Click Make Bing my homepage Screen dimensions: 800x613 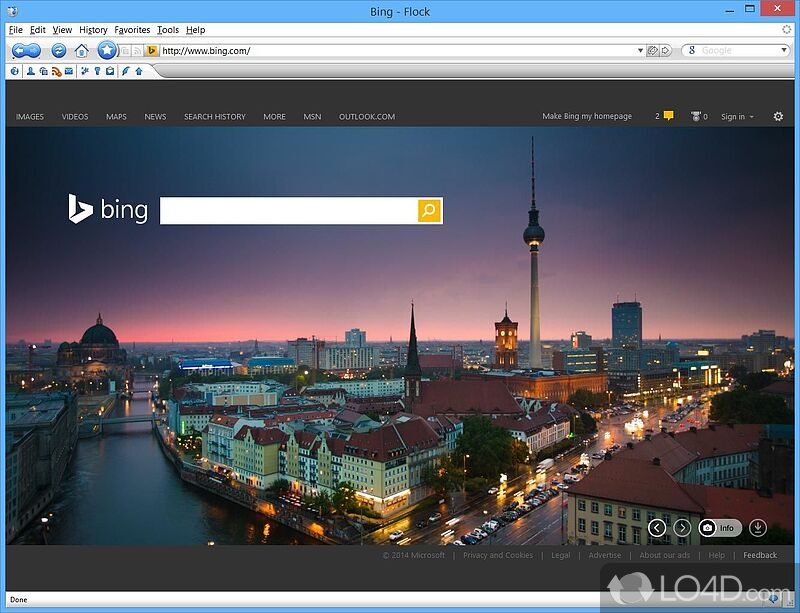587,116
